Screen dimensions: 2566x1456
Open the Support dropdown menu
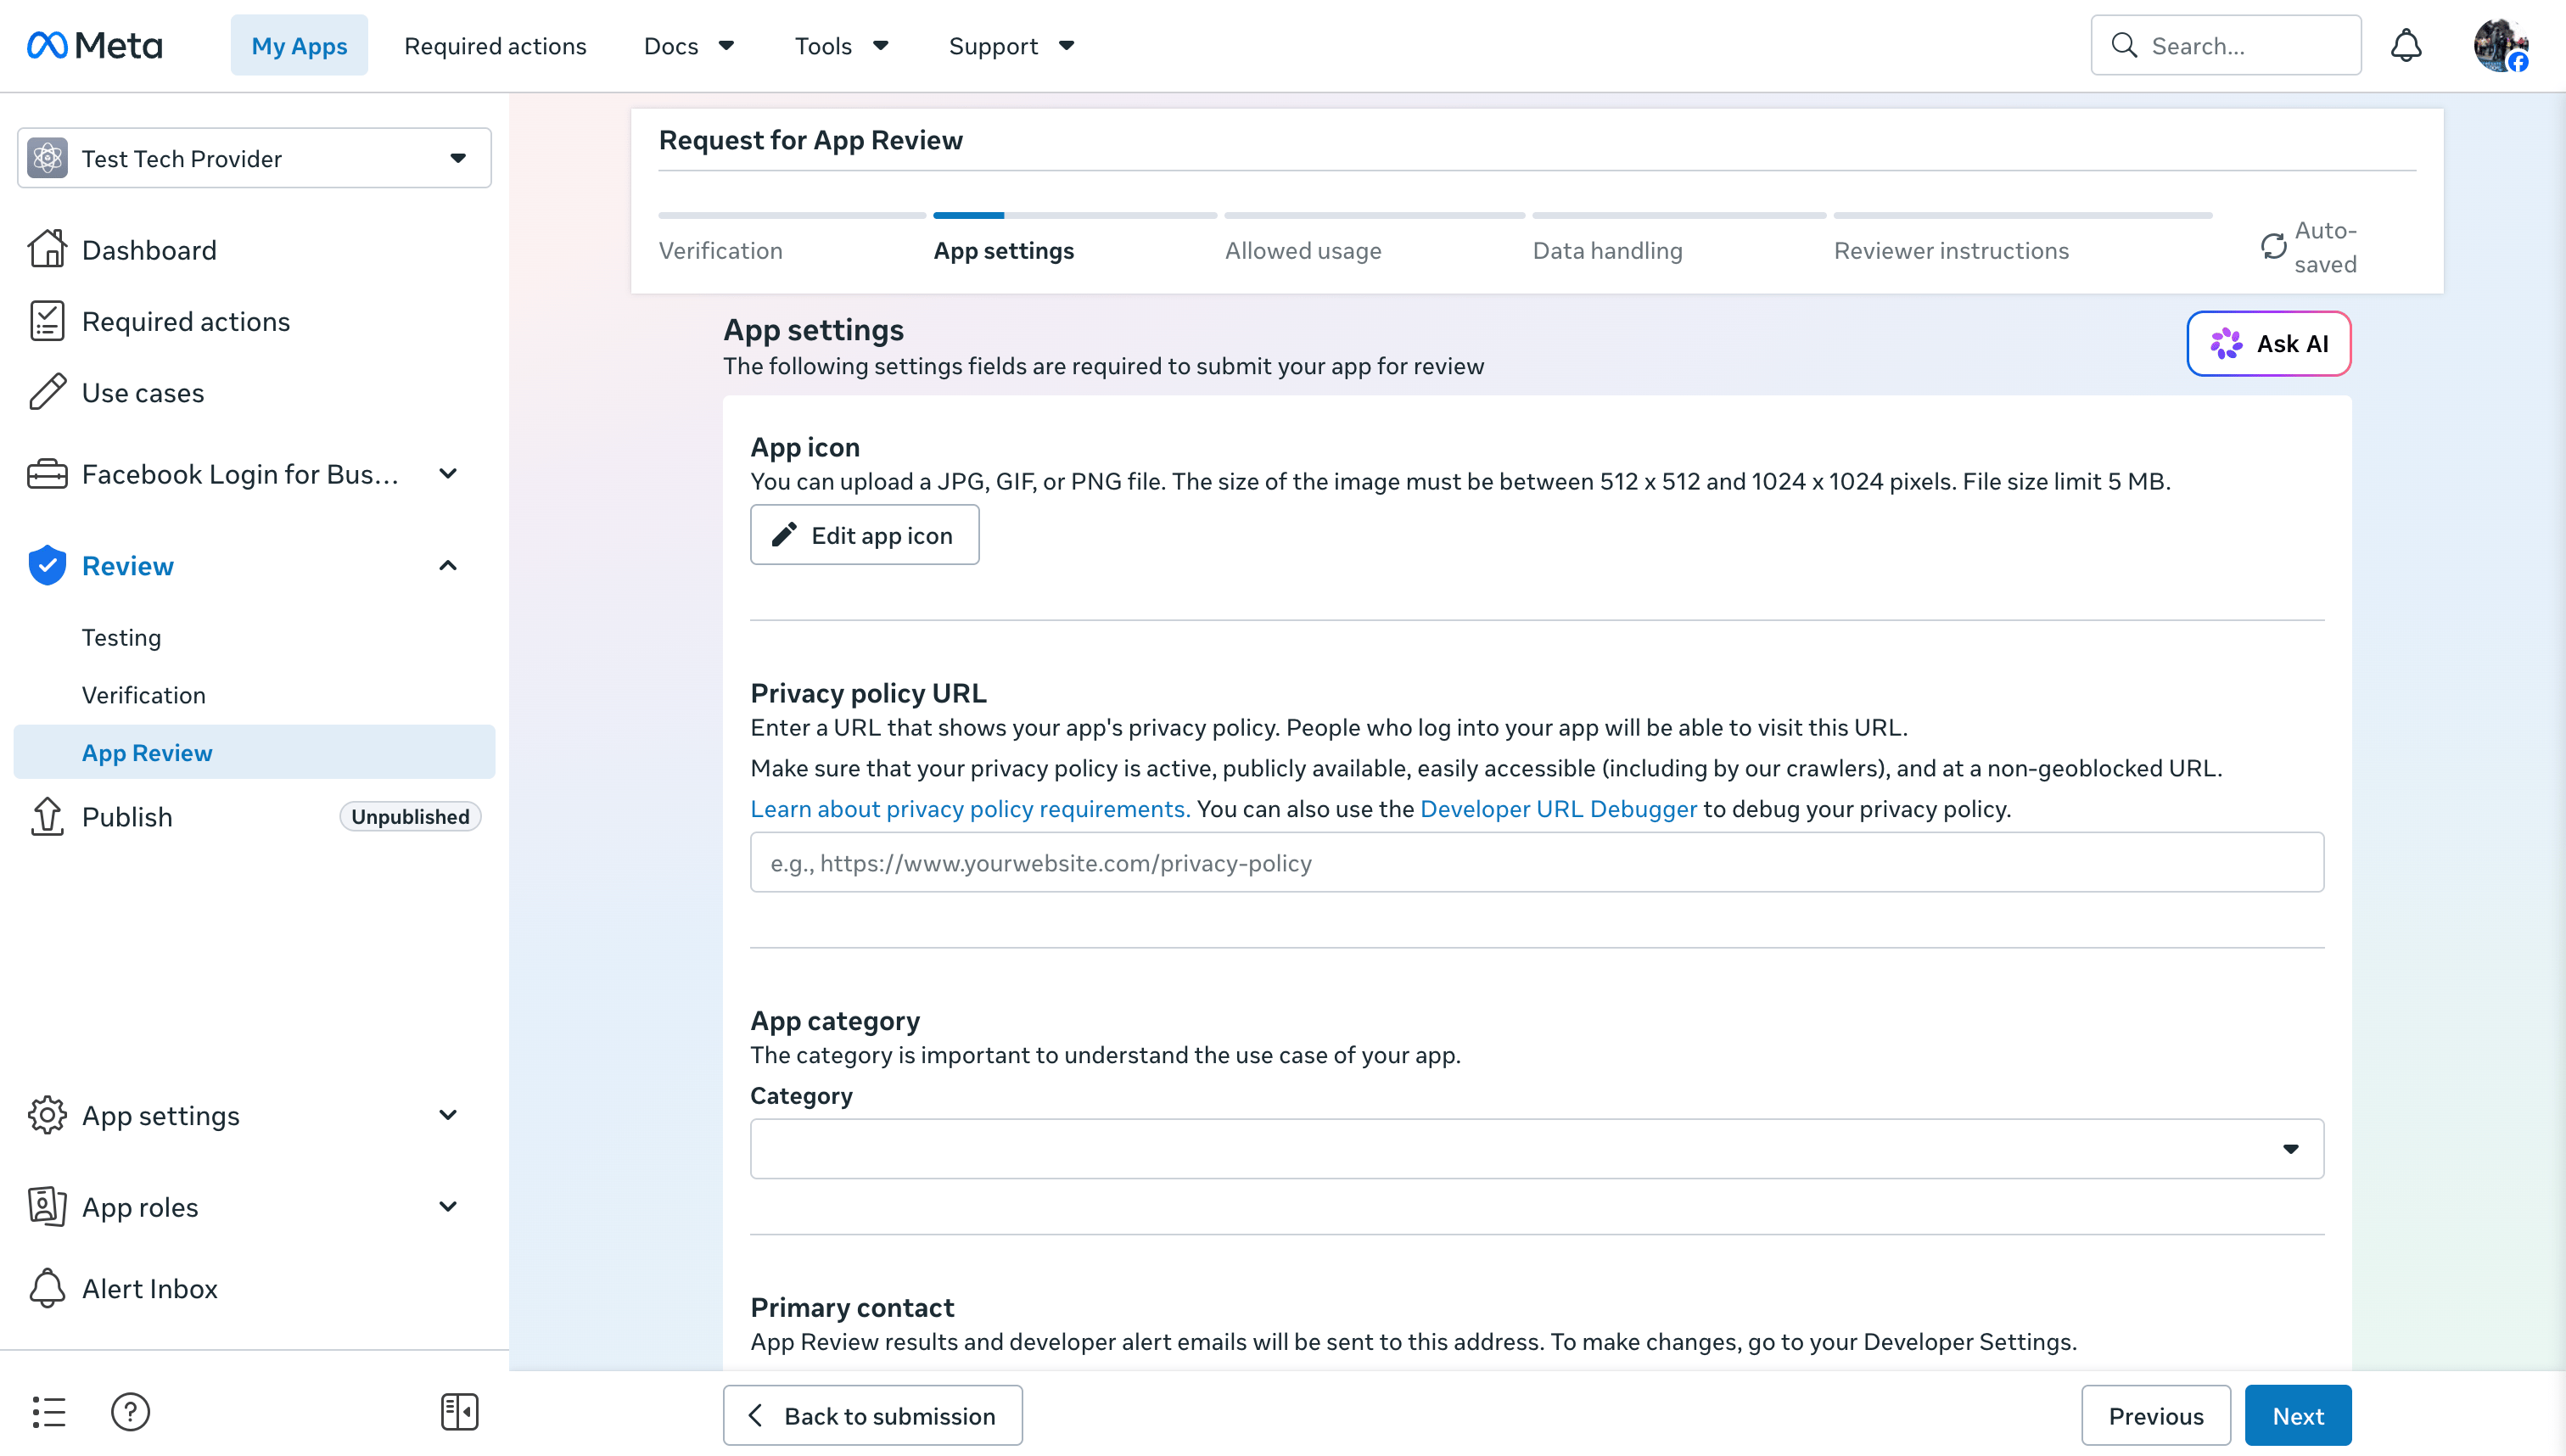click(x=1011, y=45)
